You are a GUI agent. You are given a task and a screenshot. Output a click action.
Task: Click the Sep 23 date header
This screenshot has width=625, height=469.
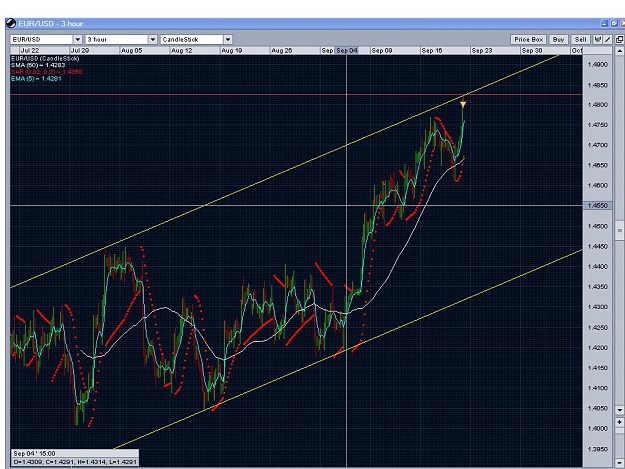482,51
